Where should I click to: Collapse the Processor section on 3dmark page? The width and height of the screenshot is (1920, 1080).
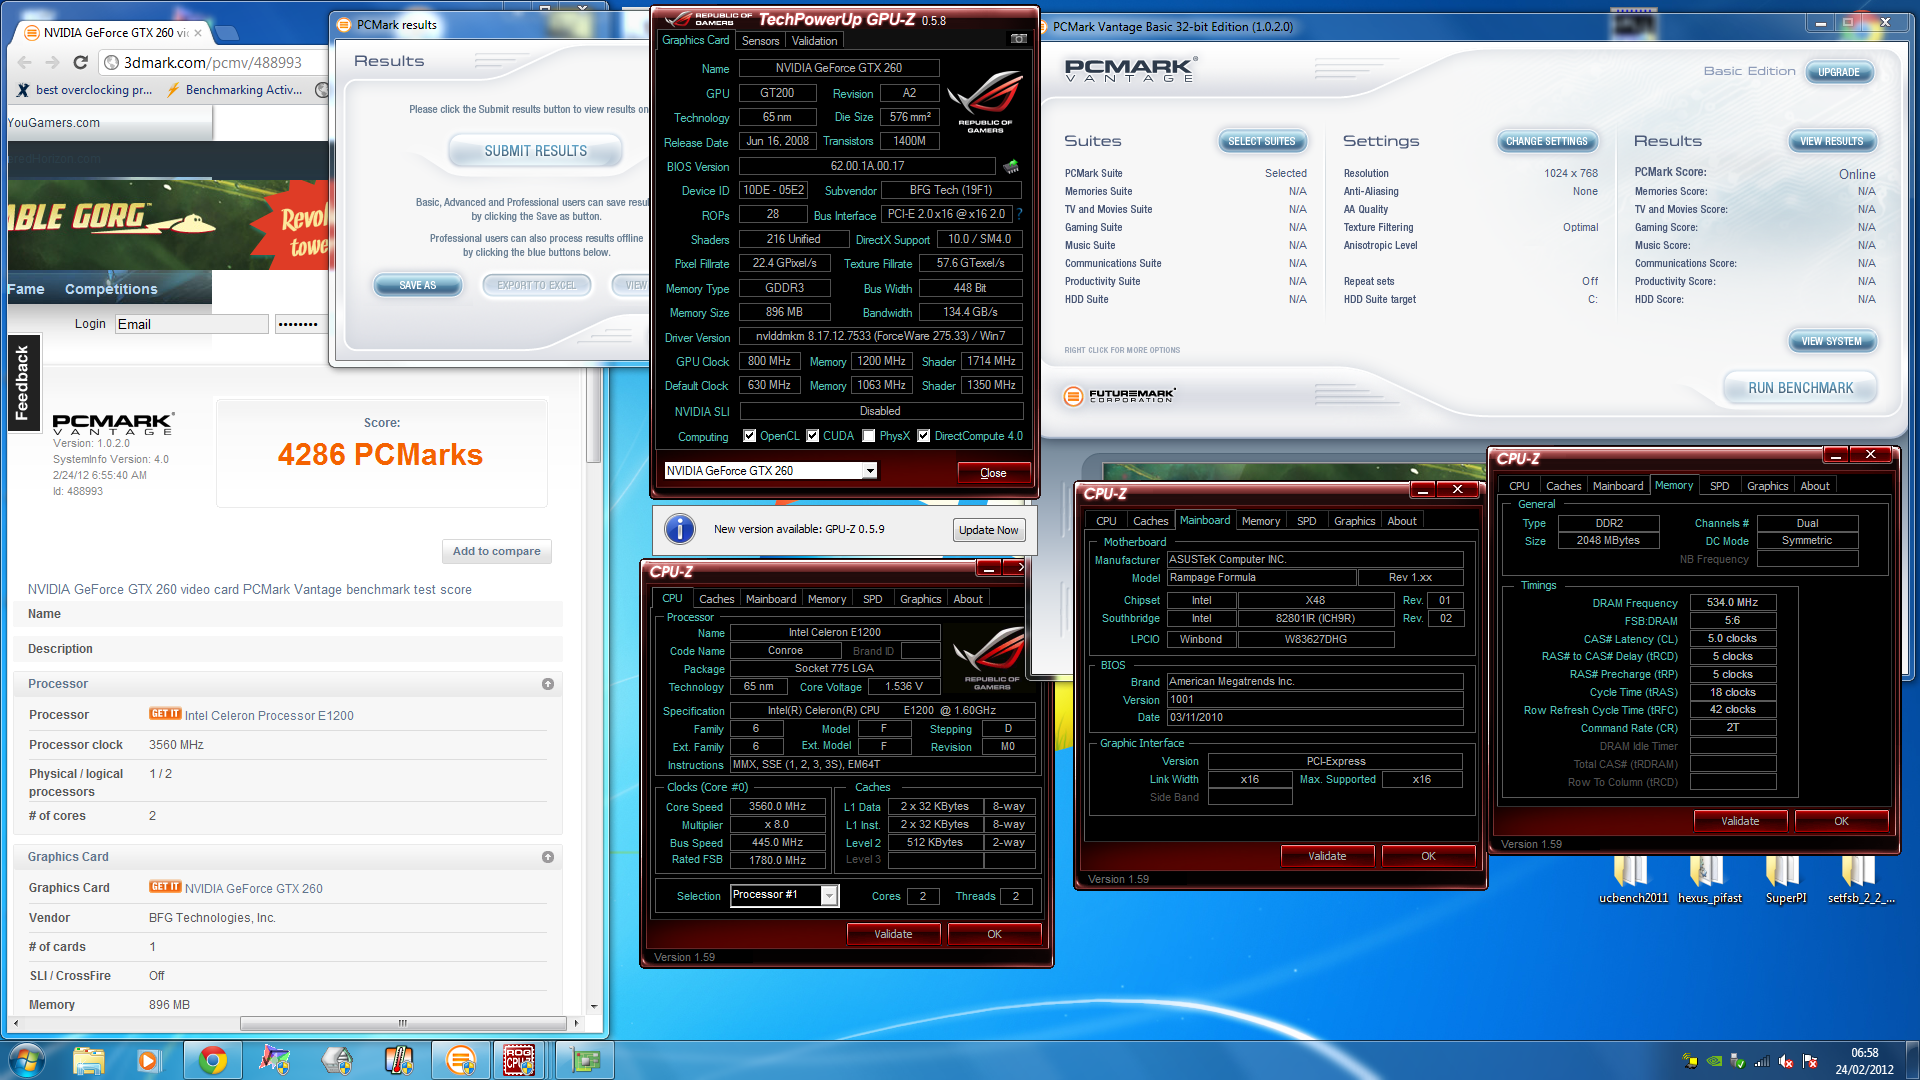[548, 684]
